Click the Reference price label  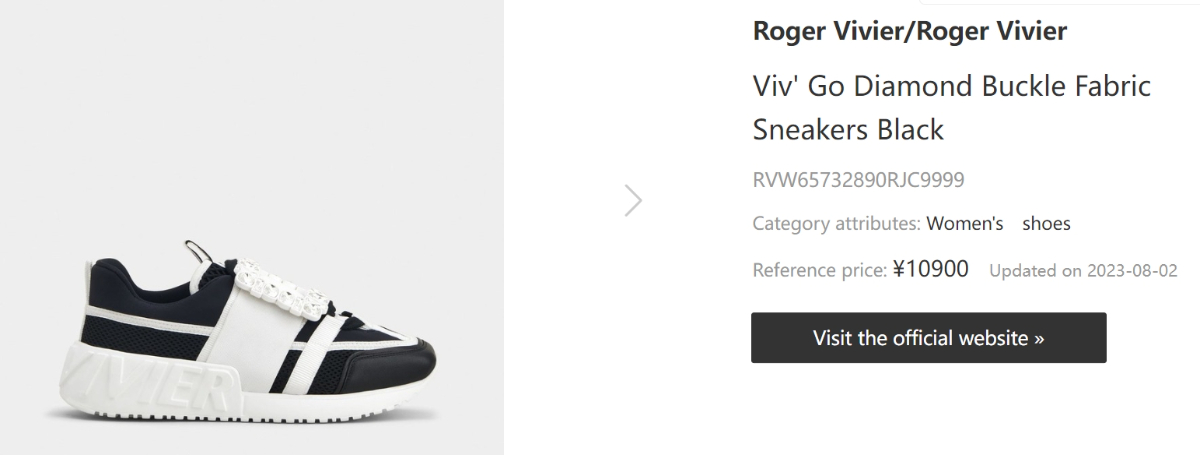[818, 270]
